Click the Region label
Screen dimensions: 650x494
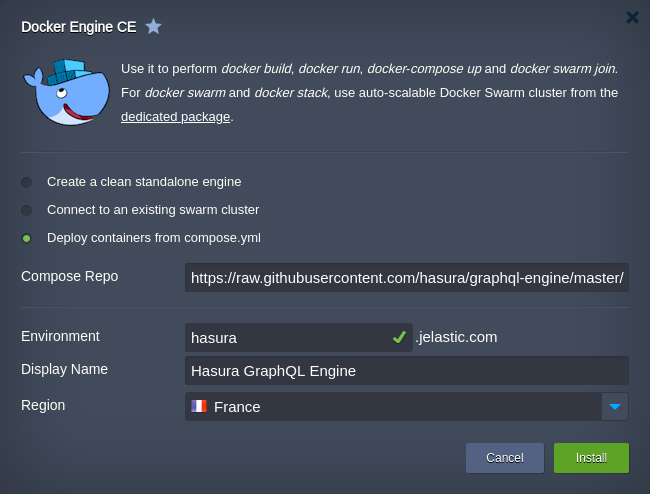tap(43, 405)
